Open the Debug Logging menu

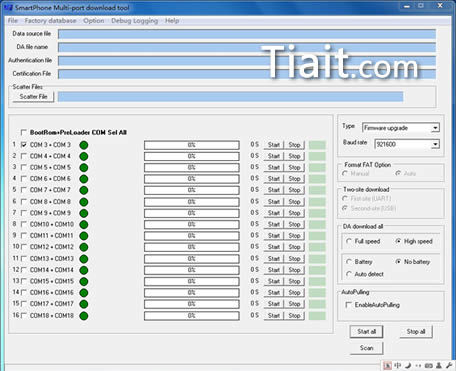coord(134,21)
